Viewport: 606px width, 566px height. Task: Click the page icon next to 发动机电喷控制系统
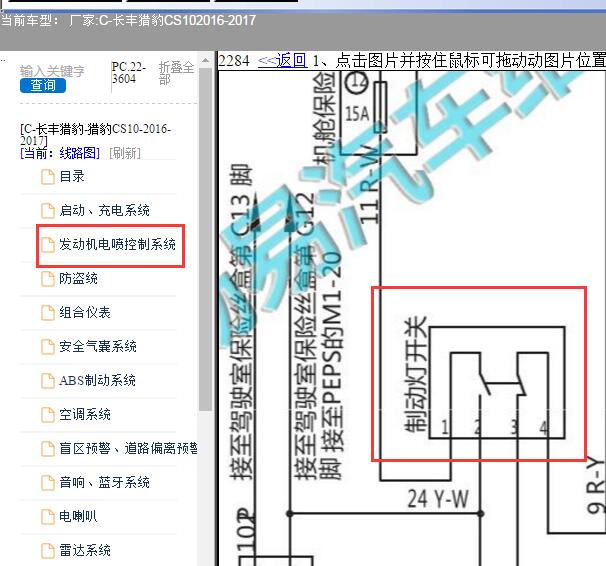tap(48, 245)
